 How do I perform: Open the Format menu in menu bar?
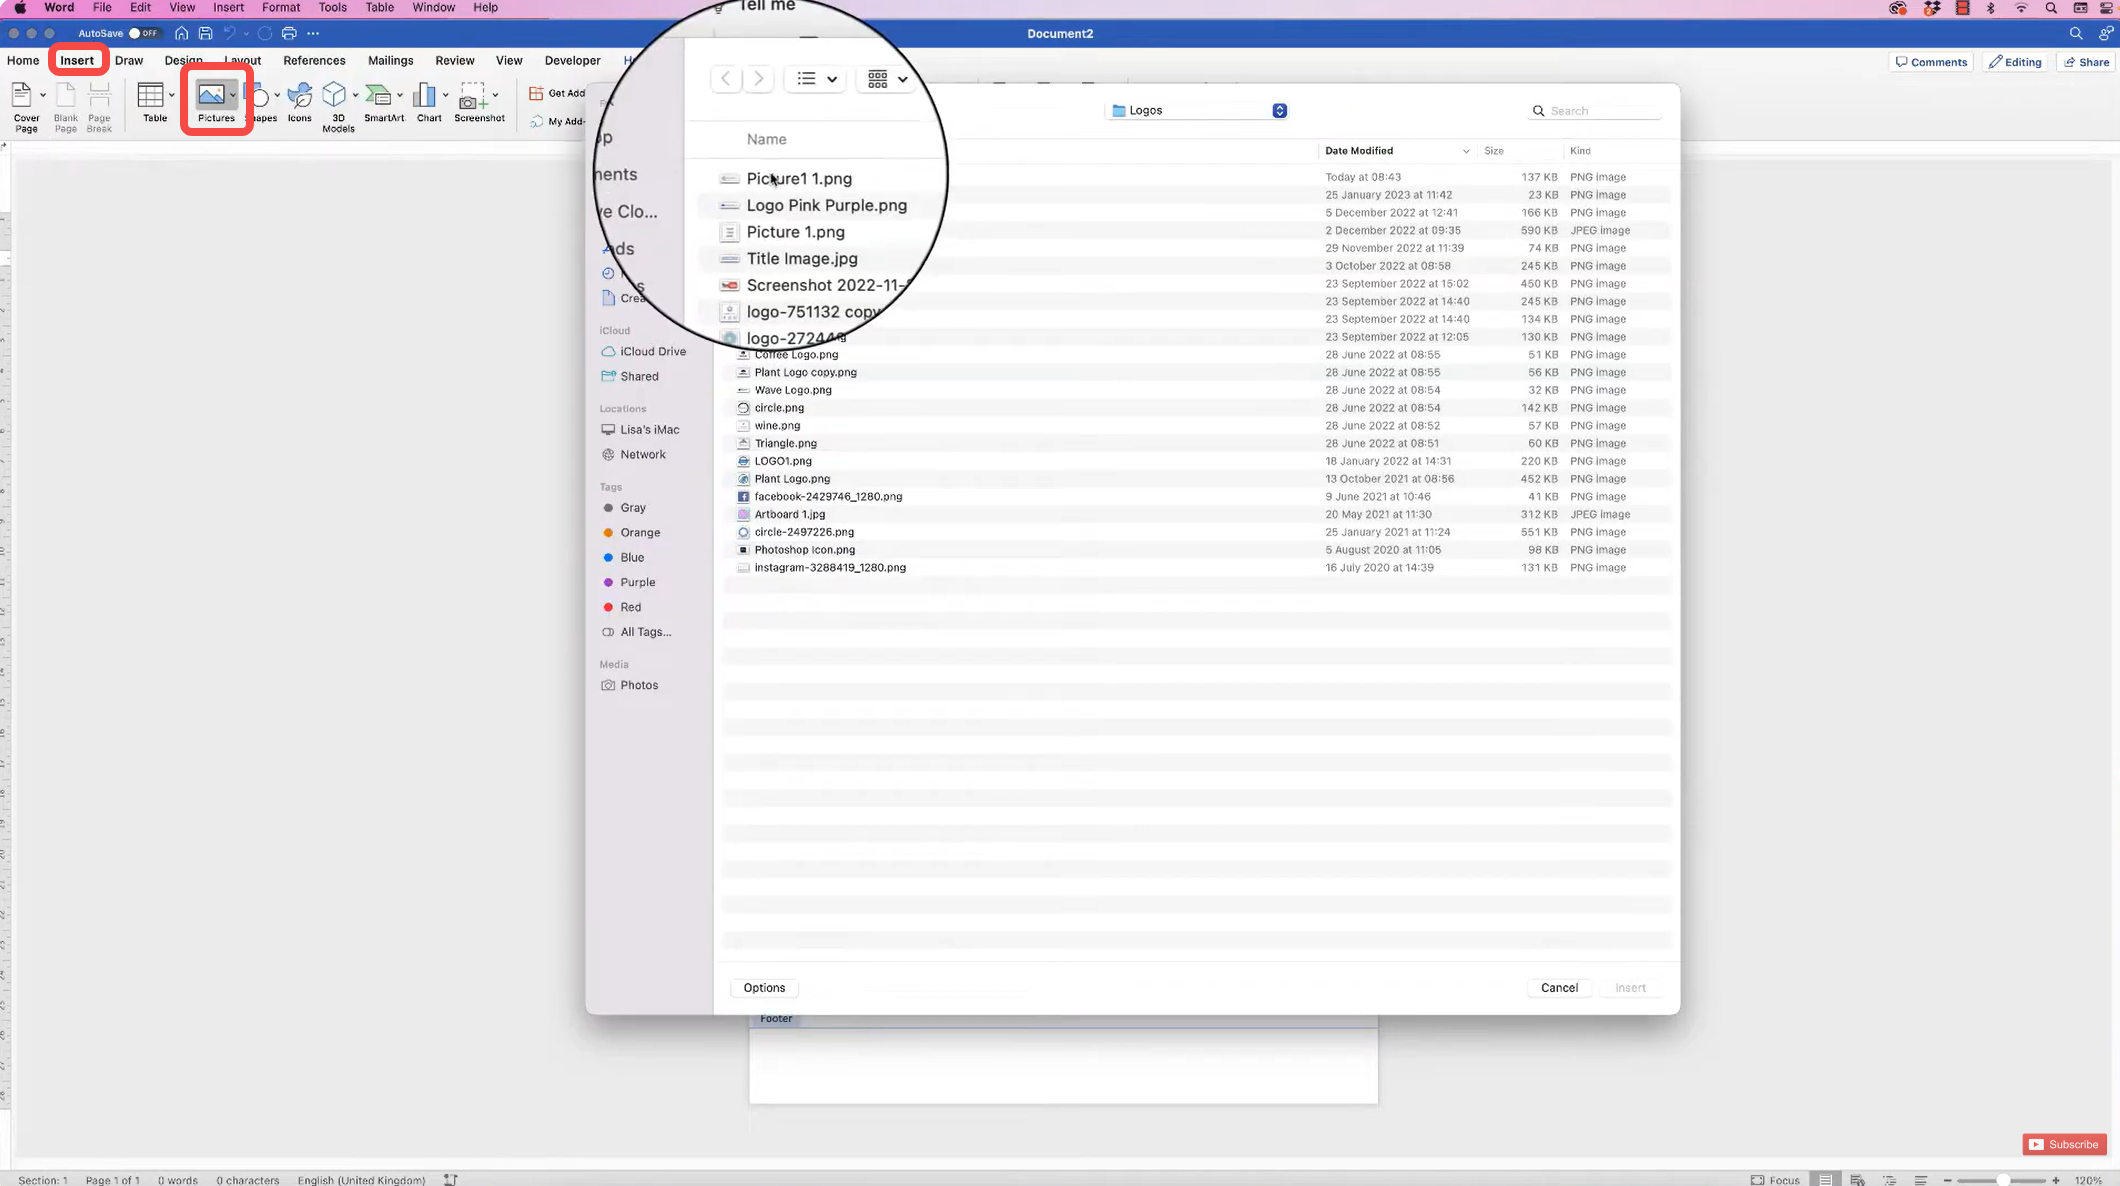click(x=281, y=8)
